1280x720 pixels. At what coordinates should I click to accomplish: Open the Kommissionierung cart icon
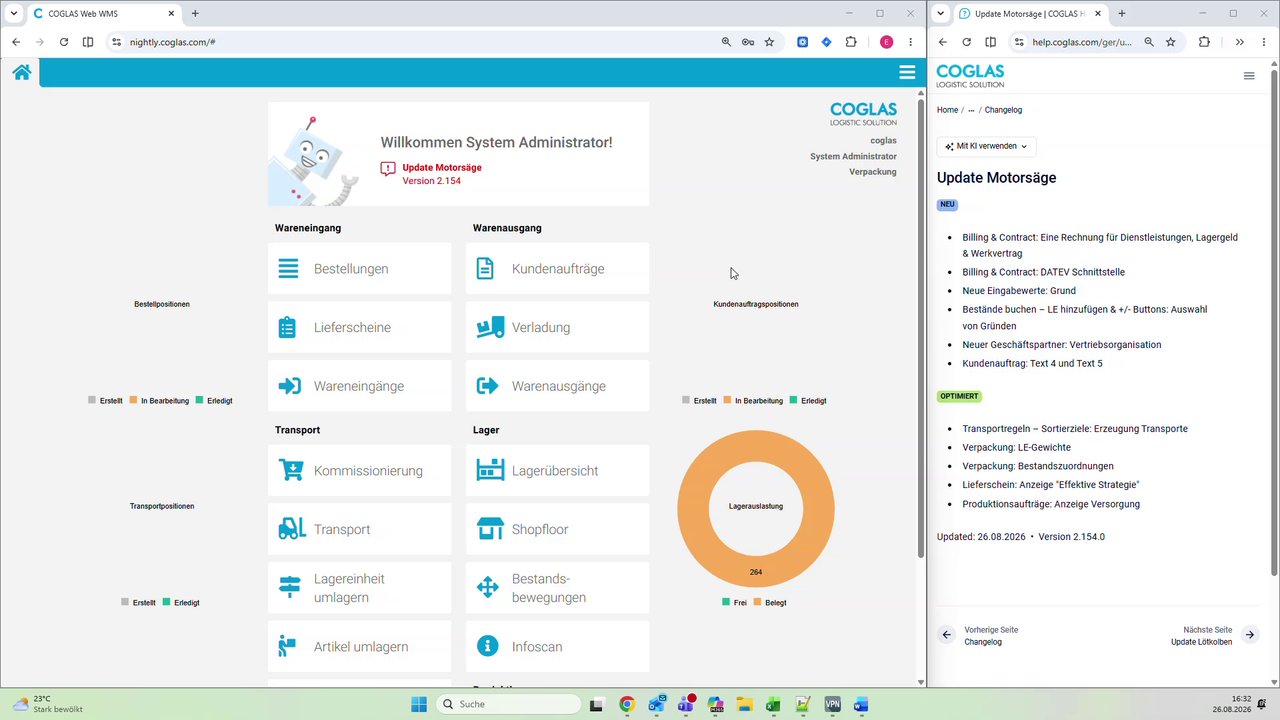(x=291, y=470)
